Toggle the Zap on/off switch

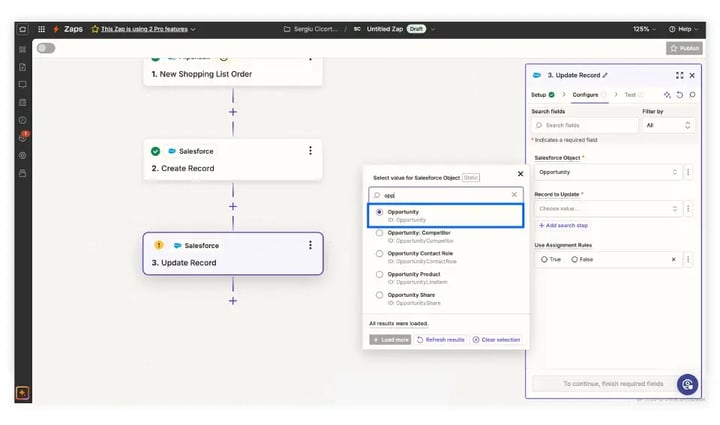point(46,48)
